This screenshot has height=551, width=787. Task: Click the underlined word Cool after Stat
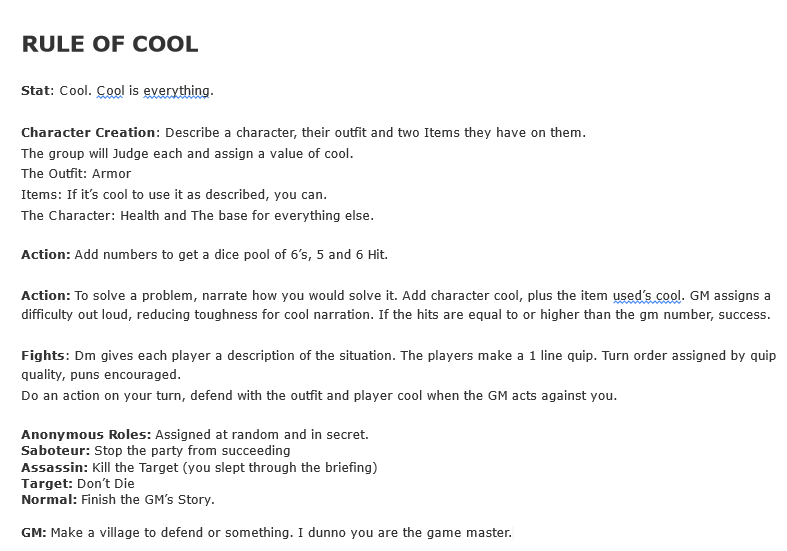tap(110, 91)
